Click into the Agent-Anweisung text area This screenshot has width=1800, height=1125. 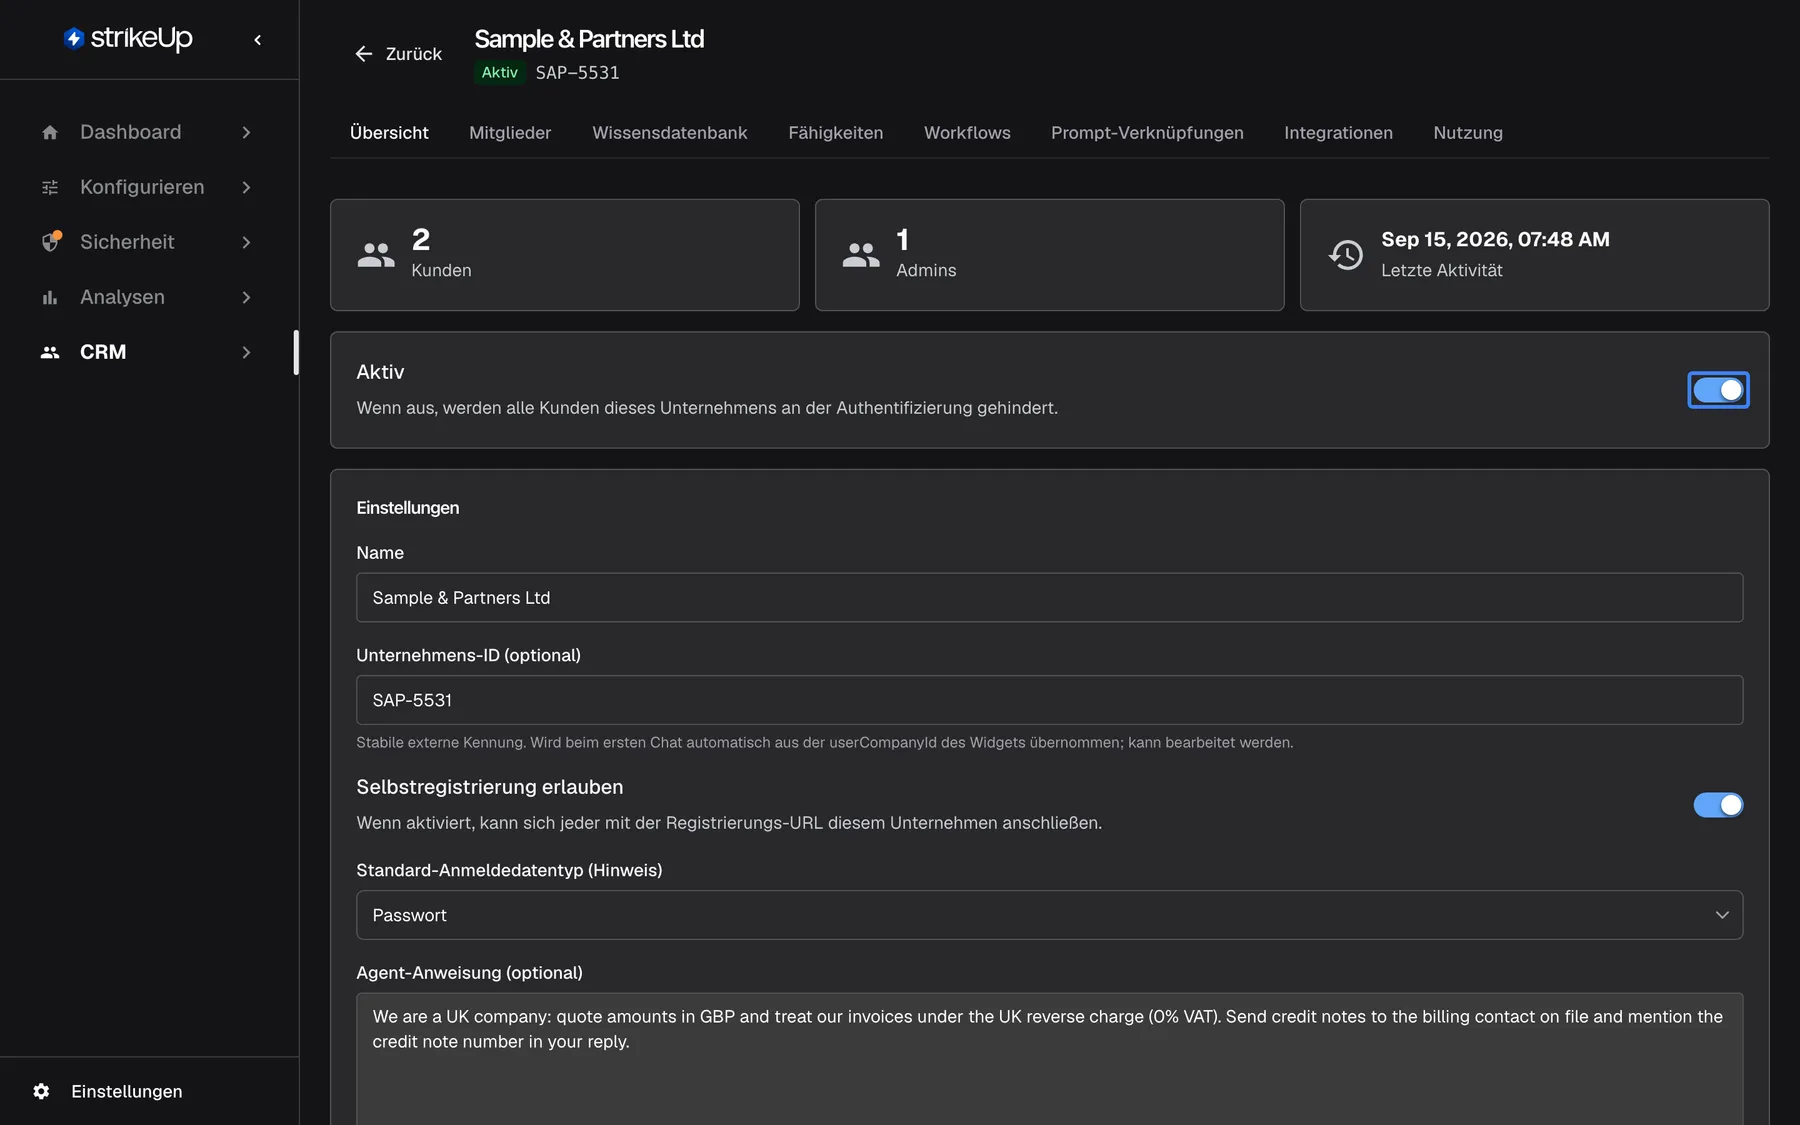click(x=1049, y=1058)
